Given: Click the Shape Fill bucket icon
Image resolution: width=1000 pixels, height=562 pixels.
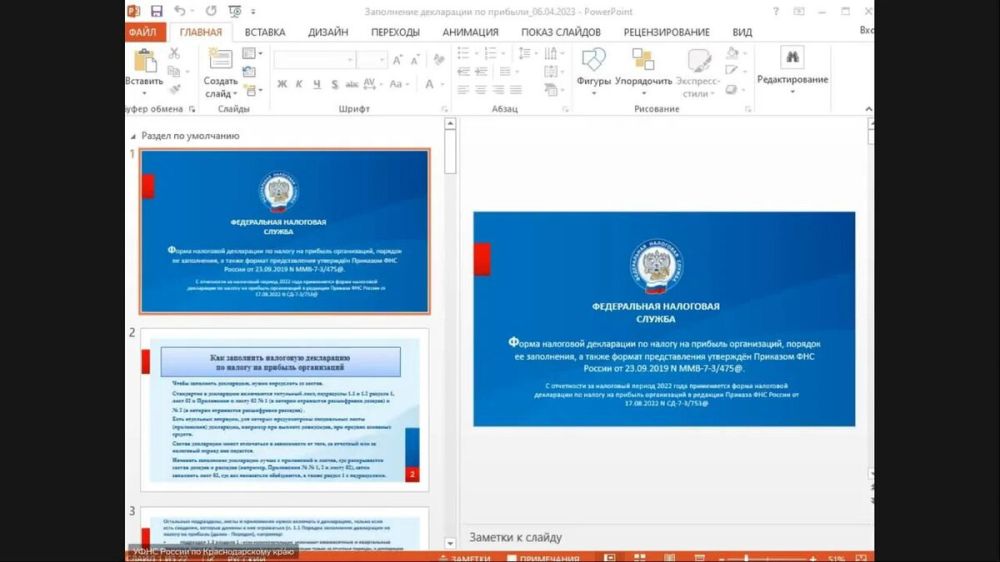Looking at the screenshot, I should [732, 54].
